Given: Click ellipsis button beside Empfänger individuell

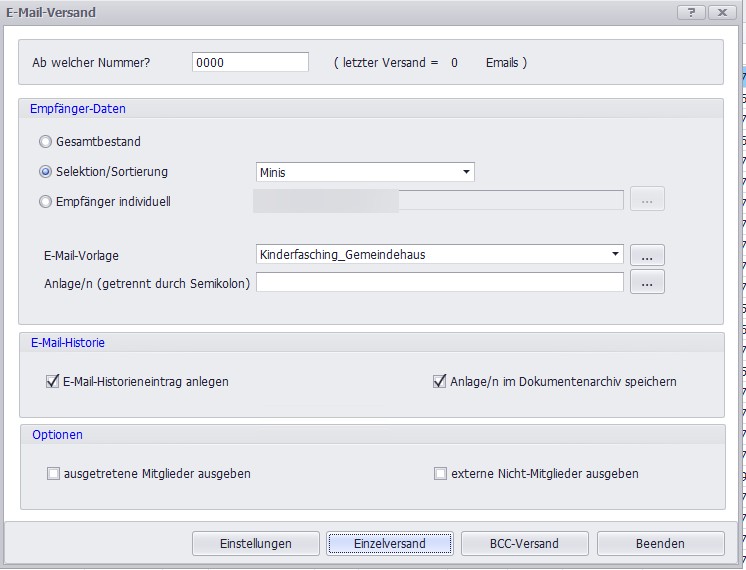Looking at the screenshot, I should pyautogui.click(x=647, y=200).
